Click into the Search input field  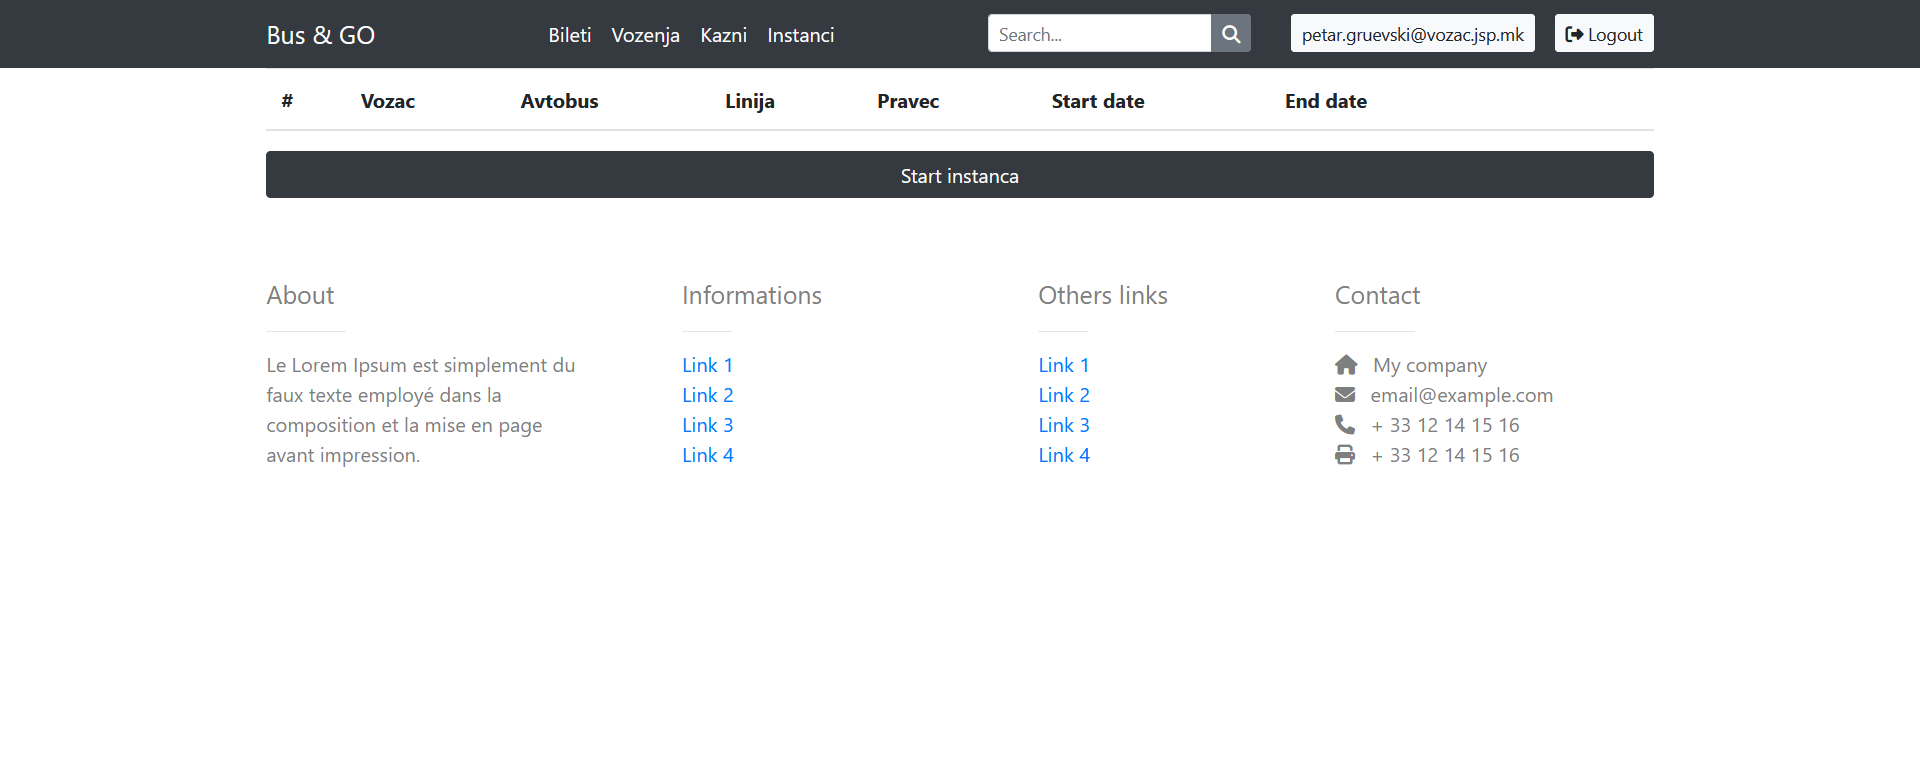tap(1098, 34)
